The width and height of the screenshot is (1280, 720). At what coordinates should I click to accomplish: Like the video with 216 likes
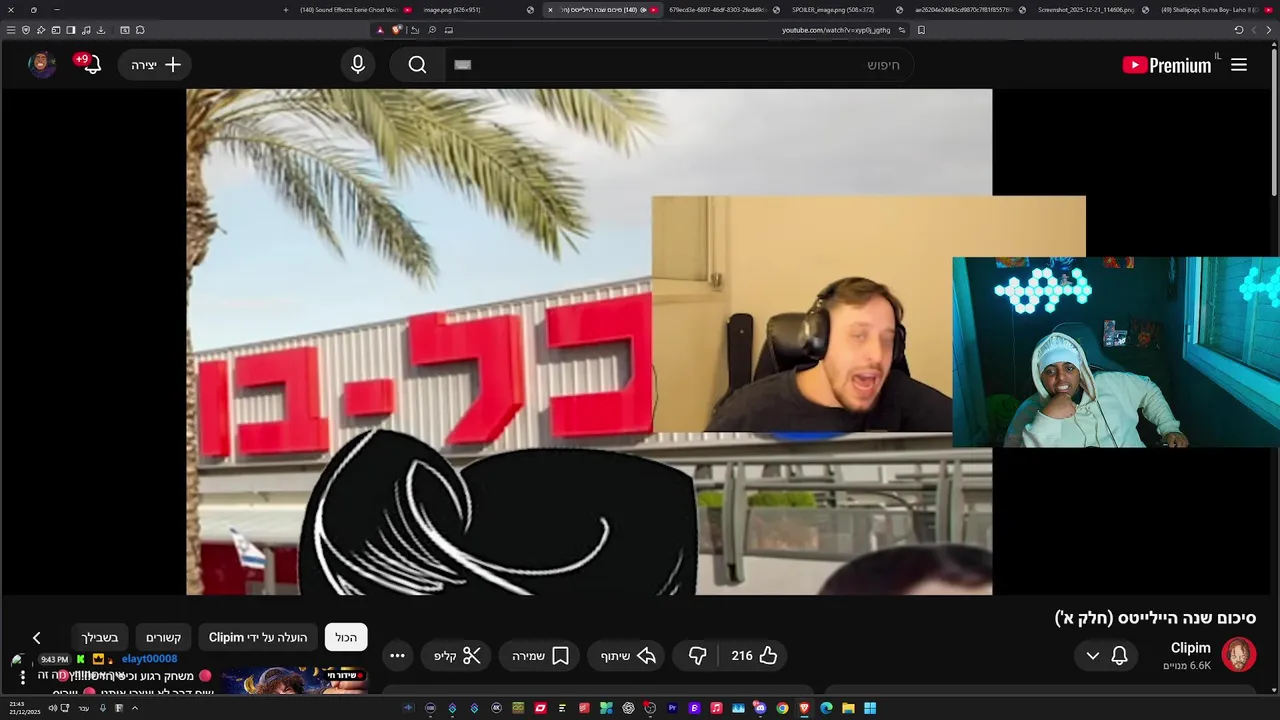click(x=754, y=656)
